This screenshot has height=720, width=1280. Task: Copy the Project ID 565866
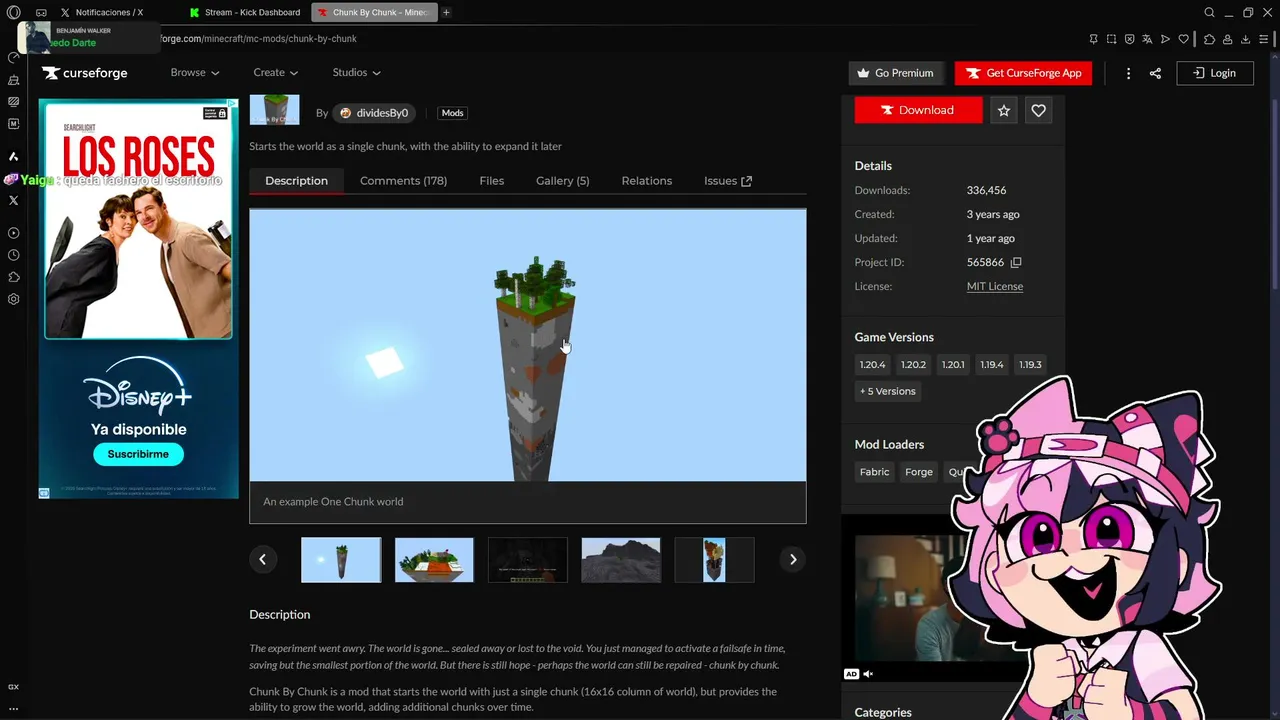(x=1016, y=263)
